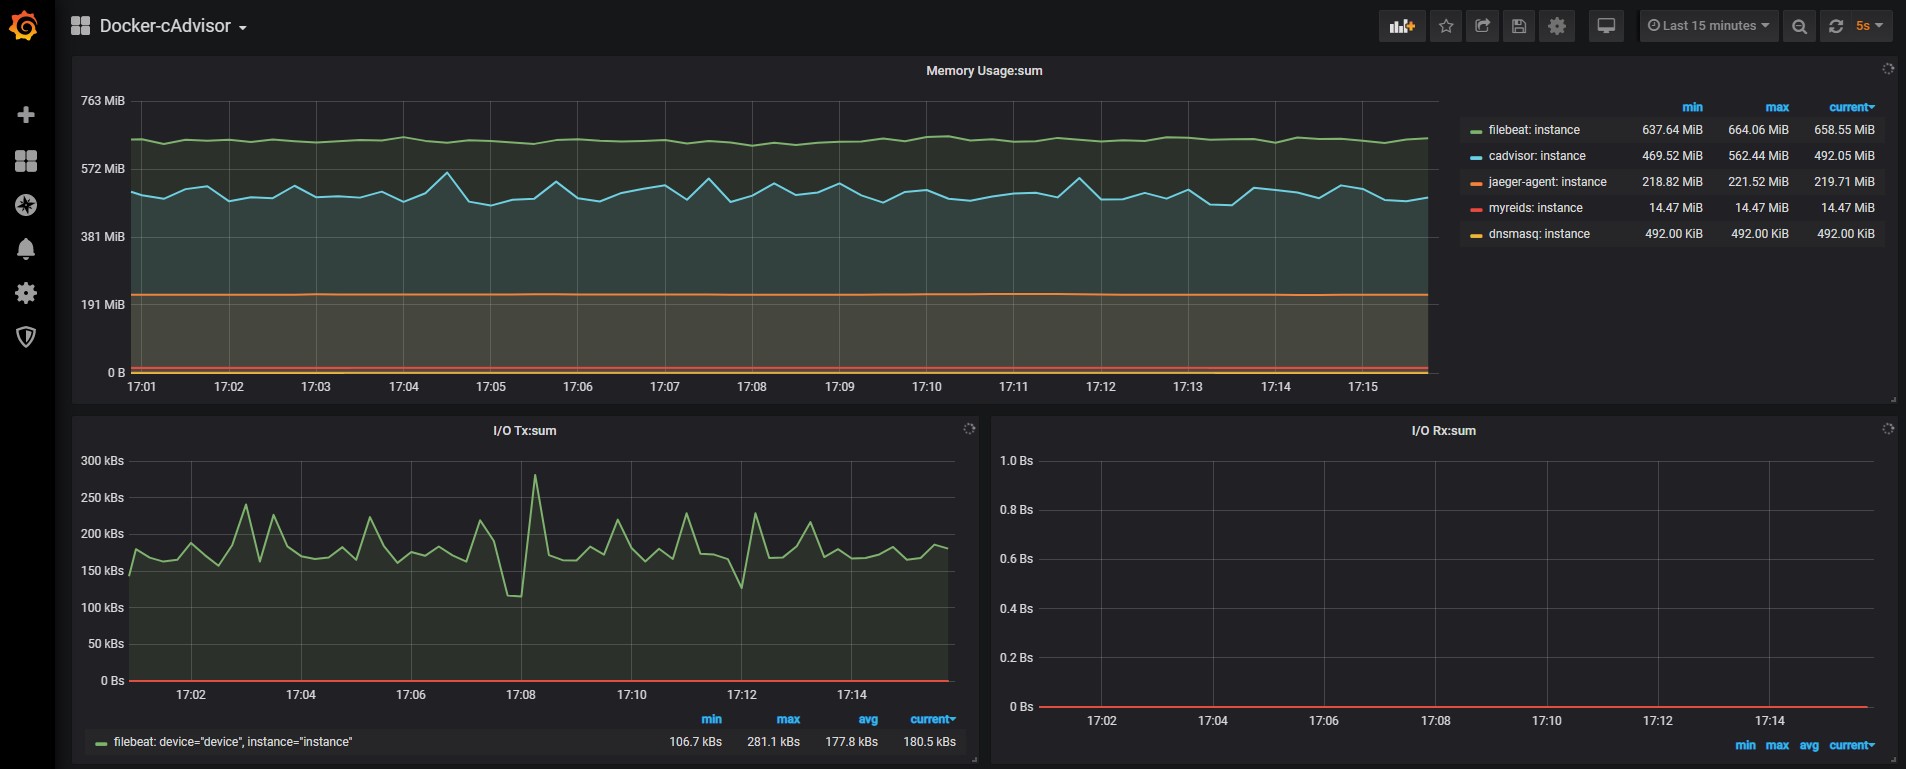The width and height of the screenshot is (1906, 769).
Task: Open the Grafana home logo
Action: click(x=24, y=26)
